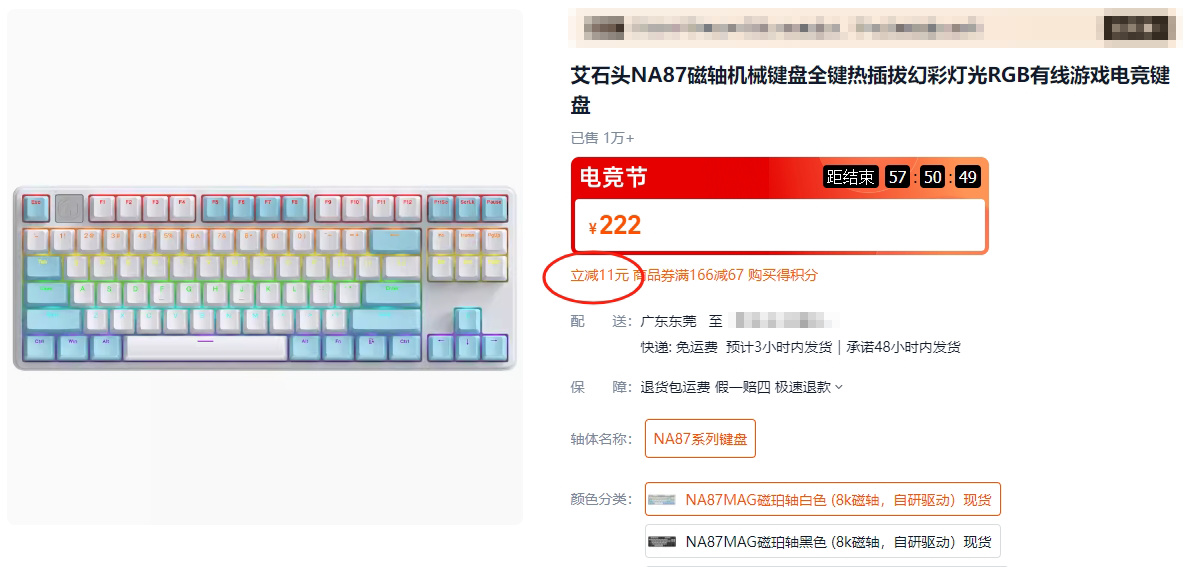The width and height of the screenshot is (1187, 567).
Task: Click the keyboard product main image
Action: coord(265,266)
